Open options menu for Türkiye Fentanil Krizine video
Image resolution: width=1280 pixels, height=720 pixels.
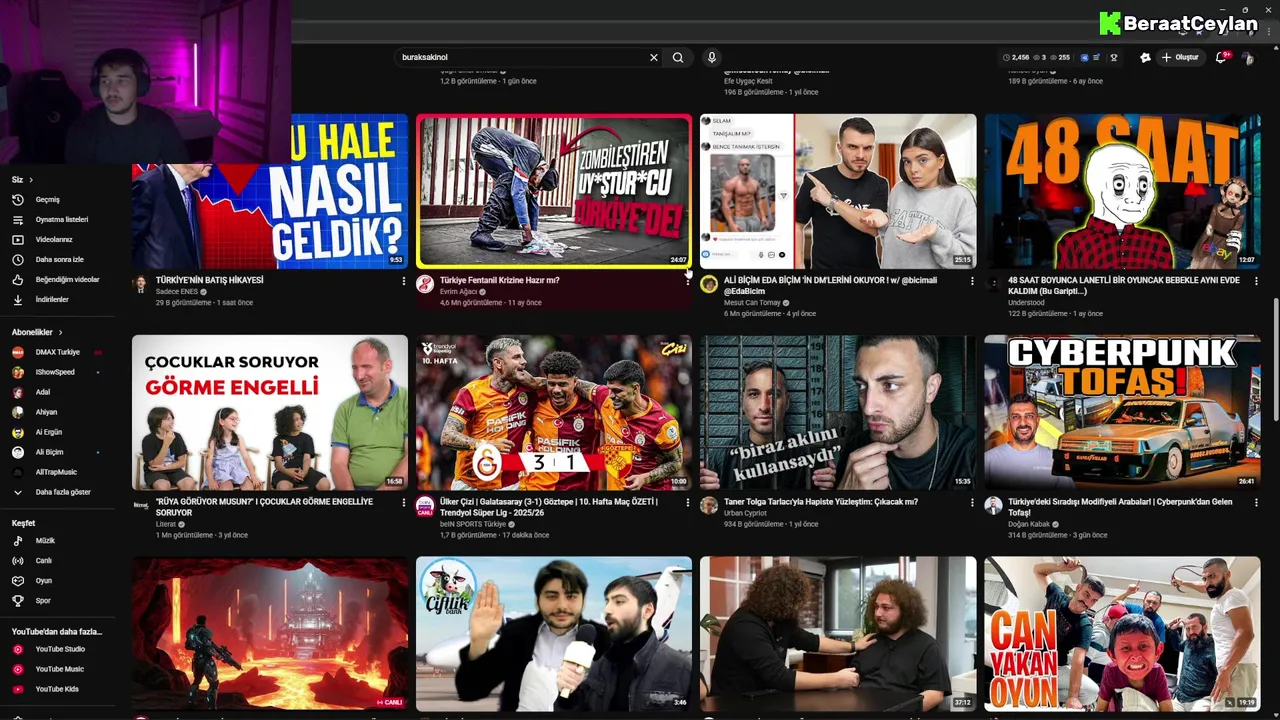click(688, 281)
